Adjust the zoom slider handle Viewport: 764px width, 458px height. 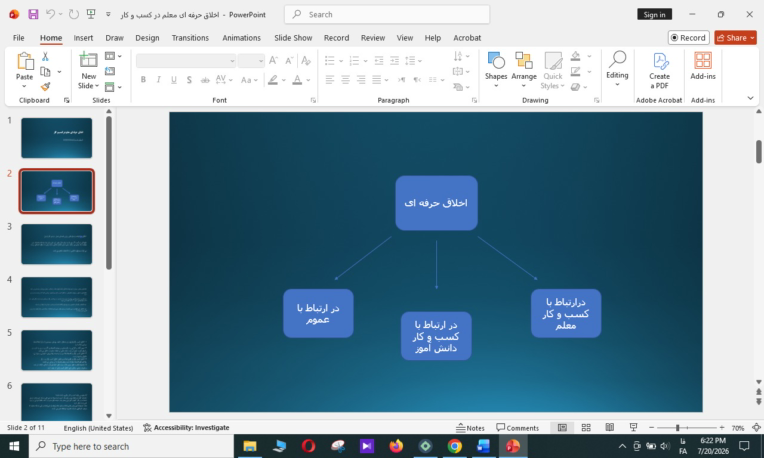pos(677,427)
